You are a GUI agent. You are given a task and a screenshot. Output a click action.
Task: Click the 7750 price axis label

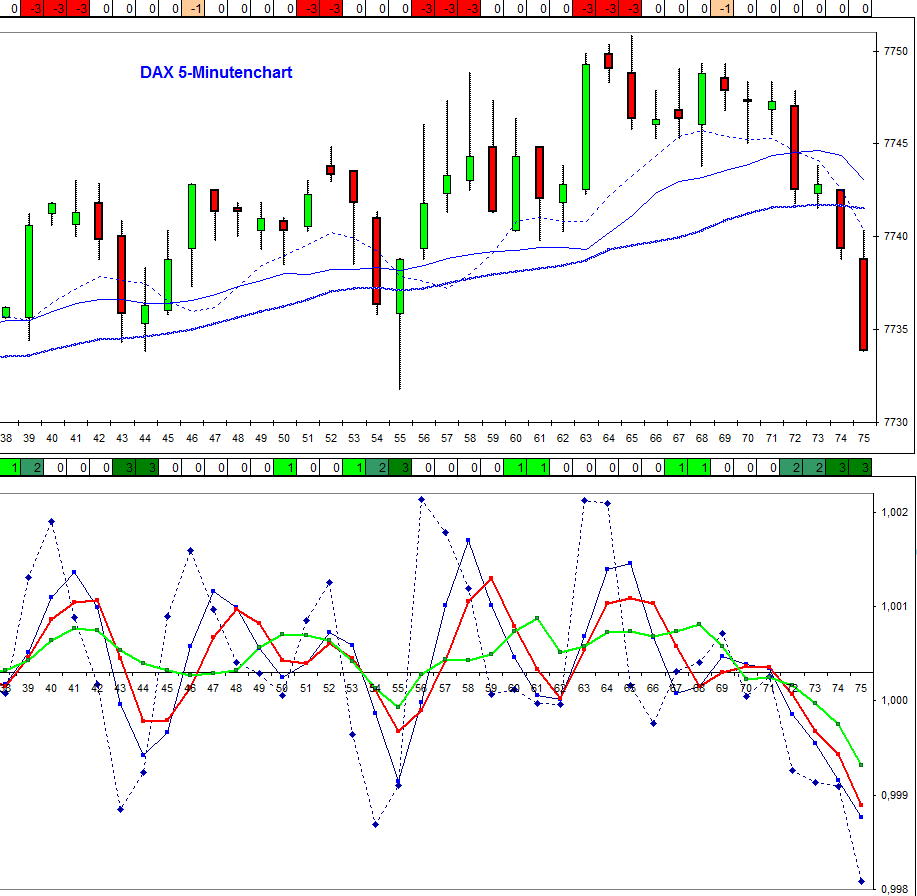click(895, 51)
